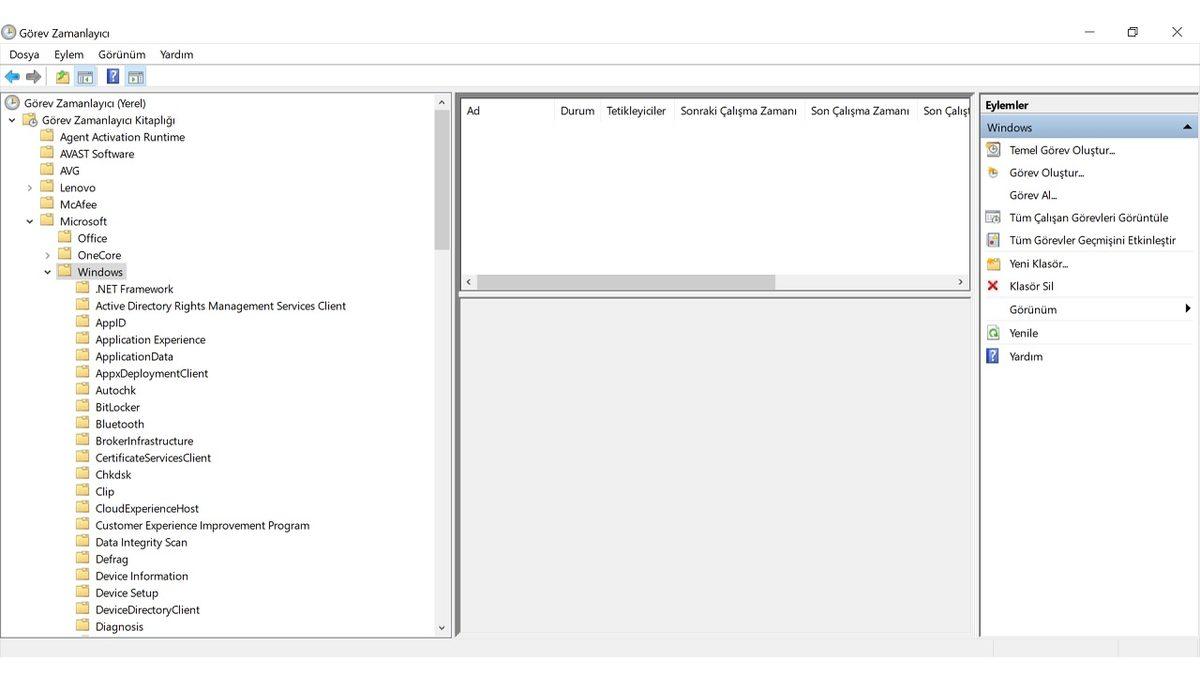Click the red Klasör Sil icon
This screenshot has width=1200, height=675.
[993, 286]
